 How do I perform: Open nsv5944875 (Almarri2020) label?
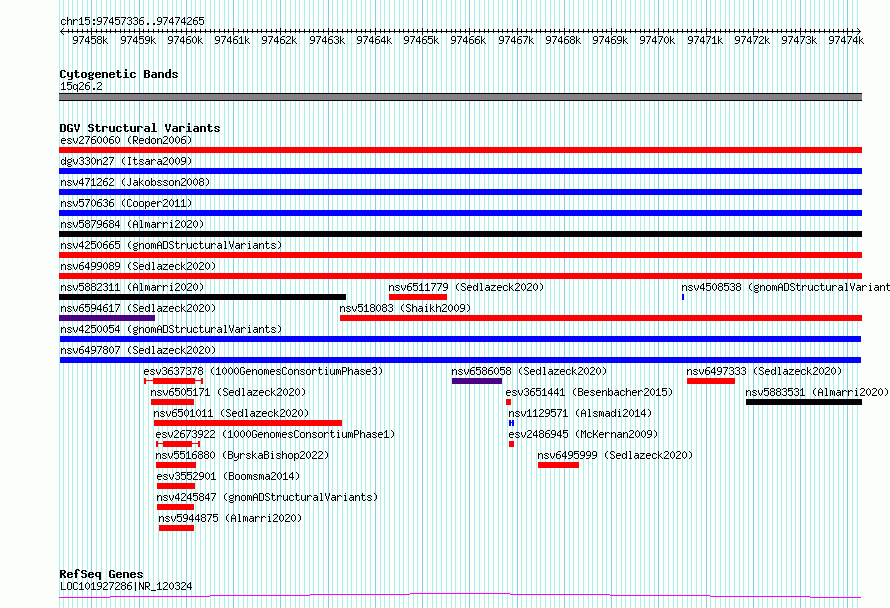[x=230, y=518]
